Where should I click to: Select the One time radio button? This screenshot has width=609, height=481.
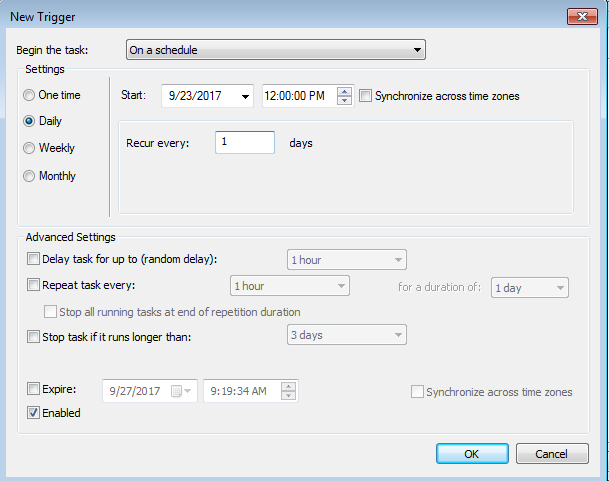click(x=29, y=95)
